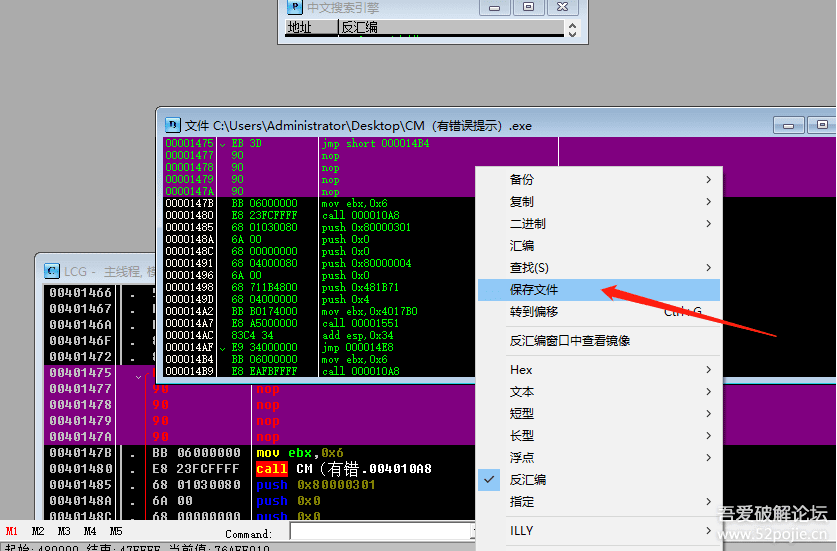Click the Command input field
Viewport: 837px width, 551px height.
380,532
